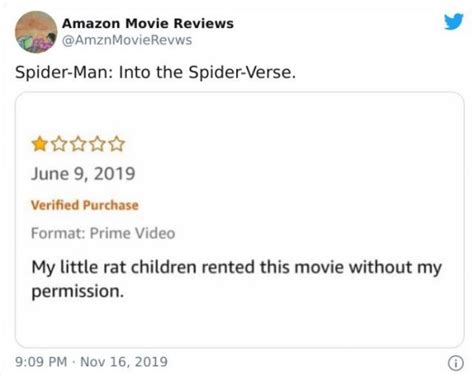Click the Verified Purchase label

point(85,205)
